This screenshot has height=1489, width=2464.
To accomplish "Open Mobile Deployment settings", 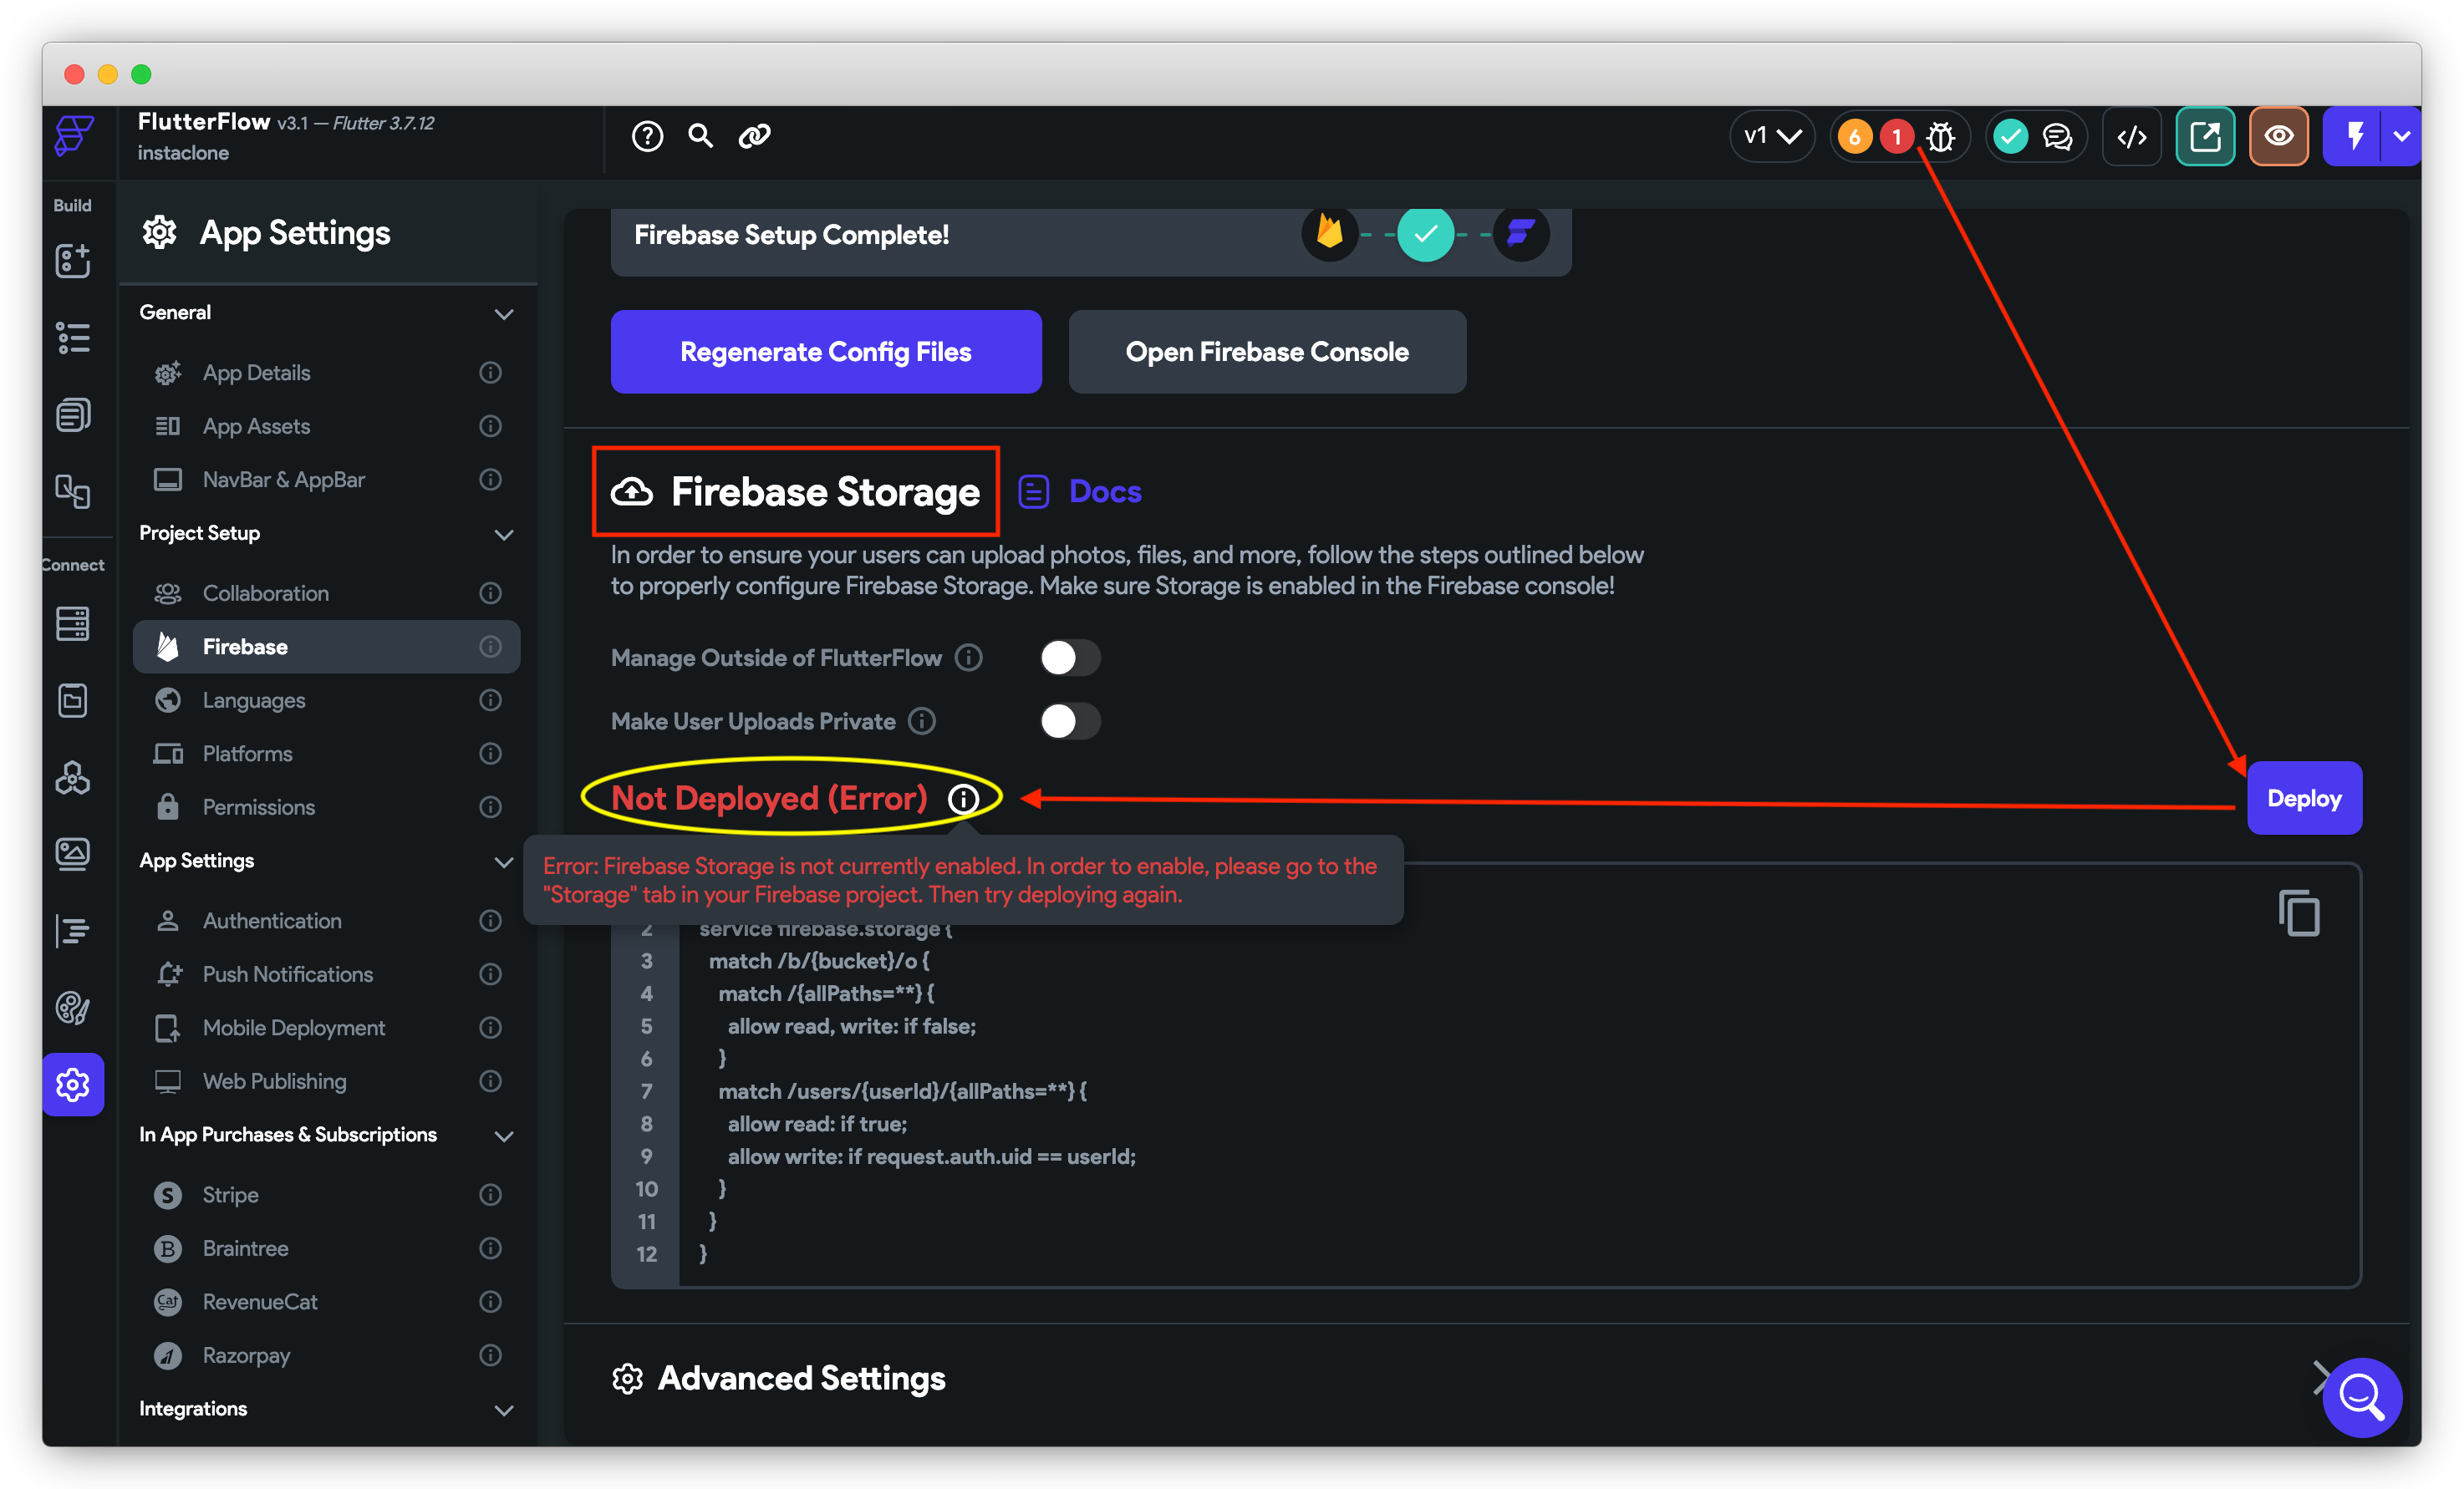I will [x=326, y=1028].
